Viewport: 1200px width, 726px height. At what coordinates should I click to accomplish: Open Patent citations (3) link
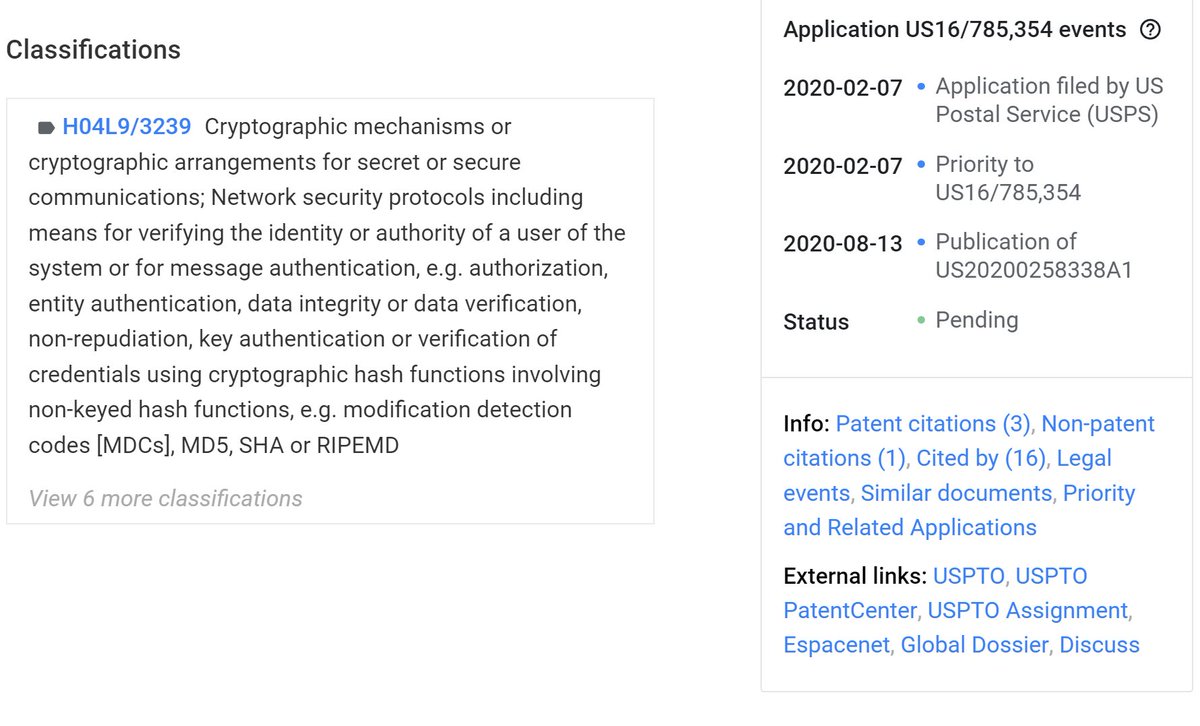coord(933,424)
